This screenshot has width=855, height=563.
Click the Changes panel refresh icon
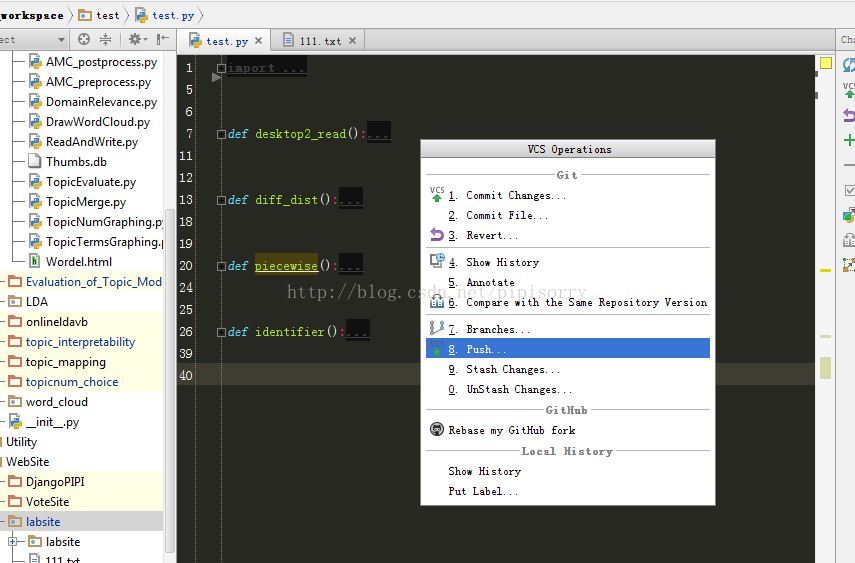(848, 65)
